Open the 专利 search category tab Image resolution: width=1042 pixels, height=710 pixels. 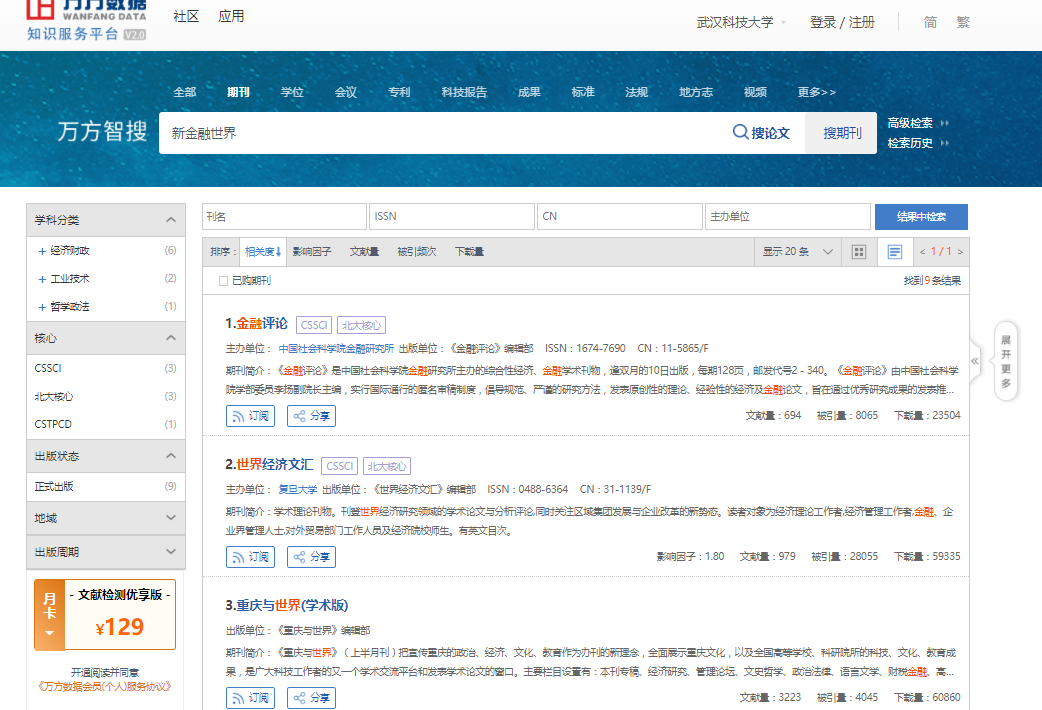(399, 92)
